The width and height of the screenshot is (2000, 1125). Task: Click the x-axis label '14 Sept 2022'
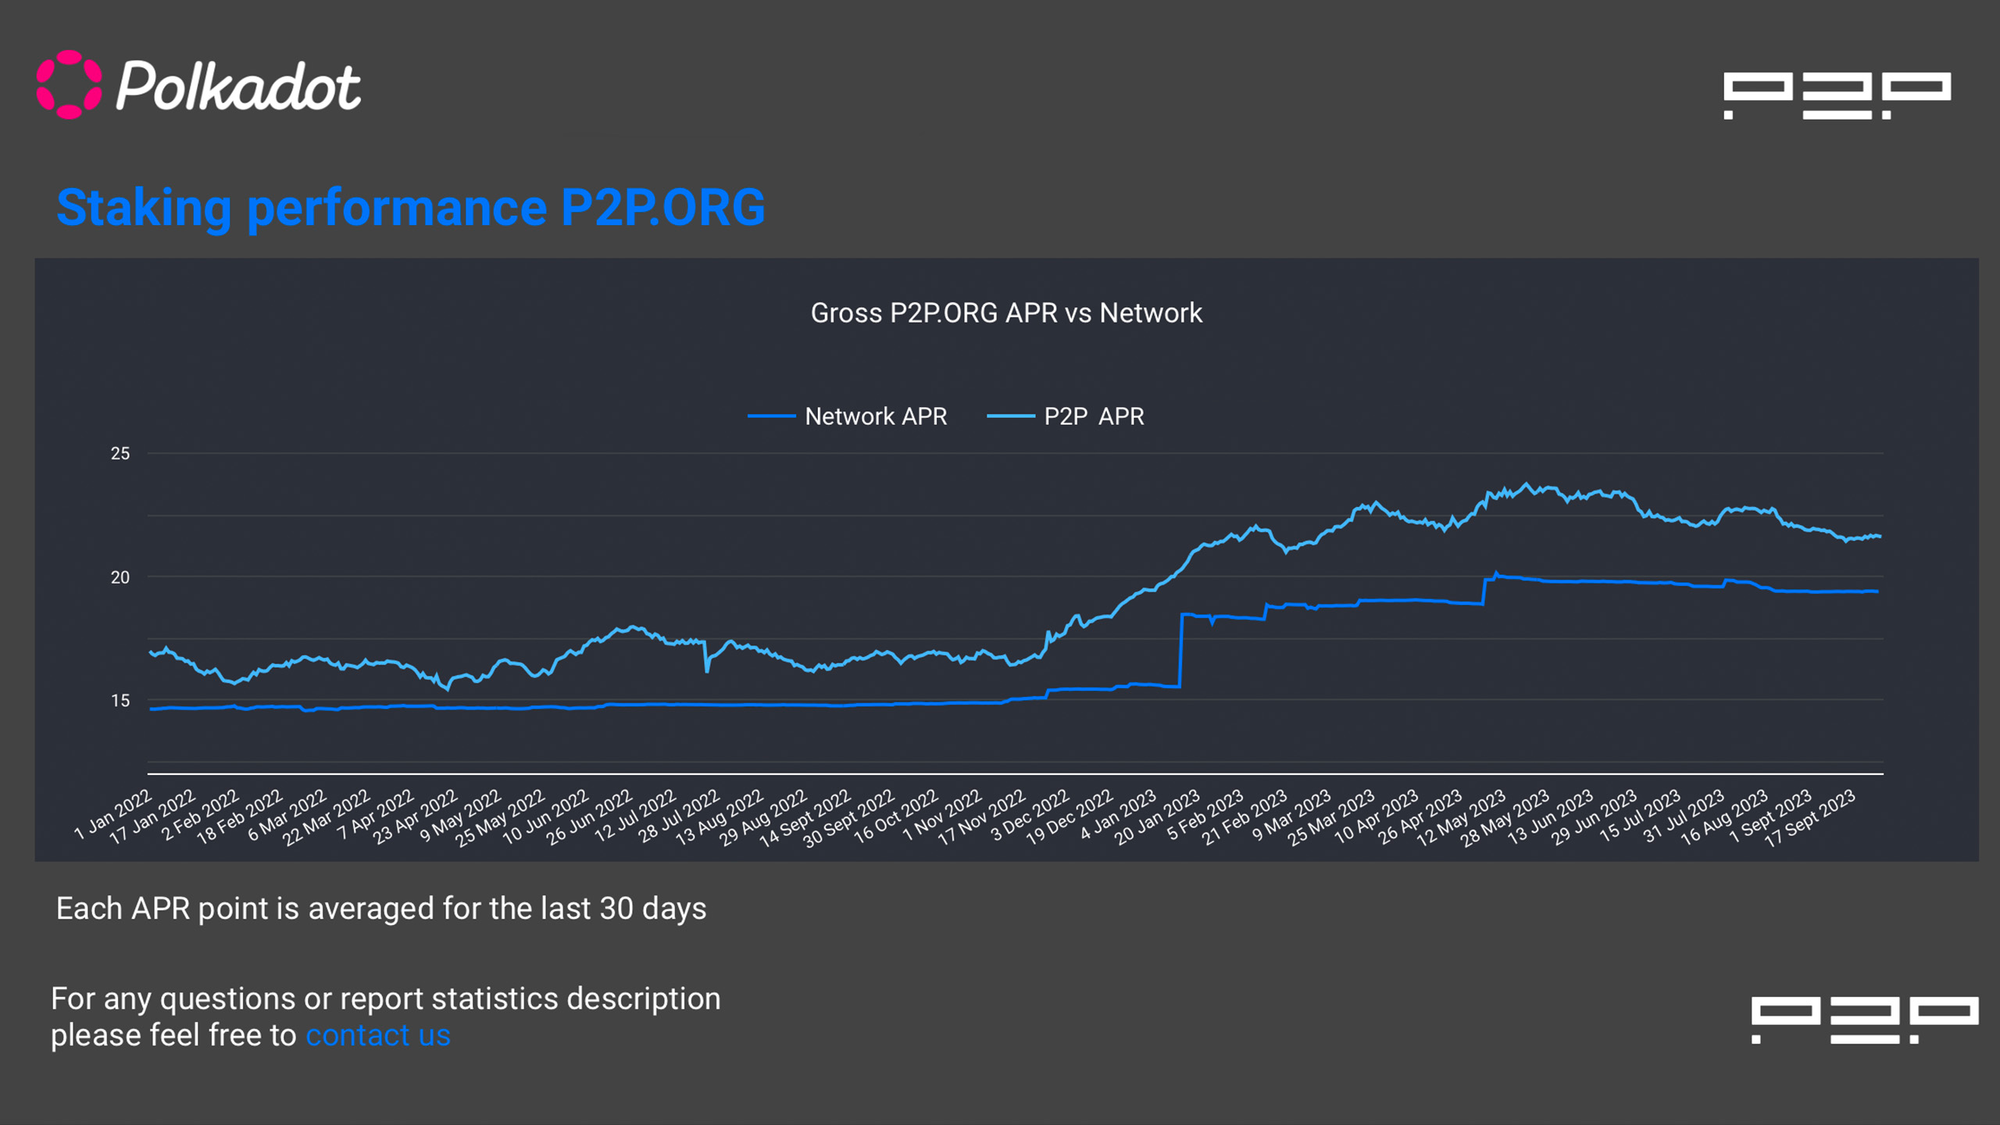tap(805, 819)
